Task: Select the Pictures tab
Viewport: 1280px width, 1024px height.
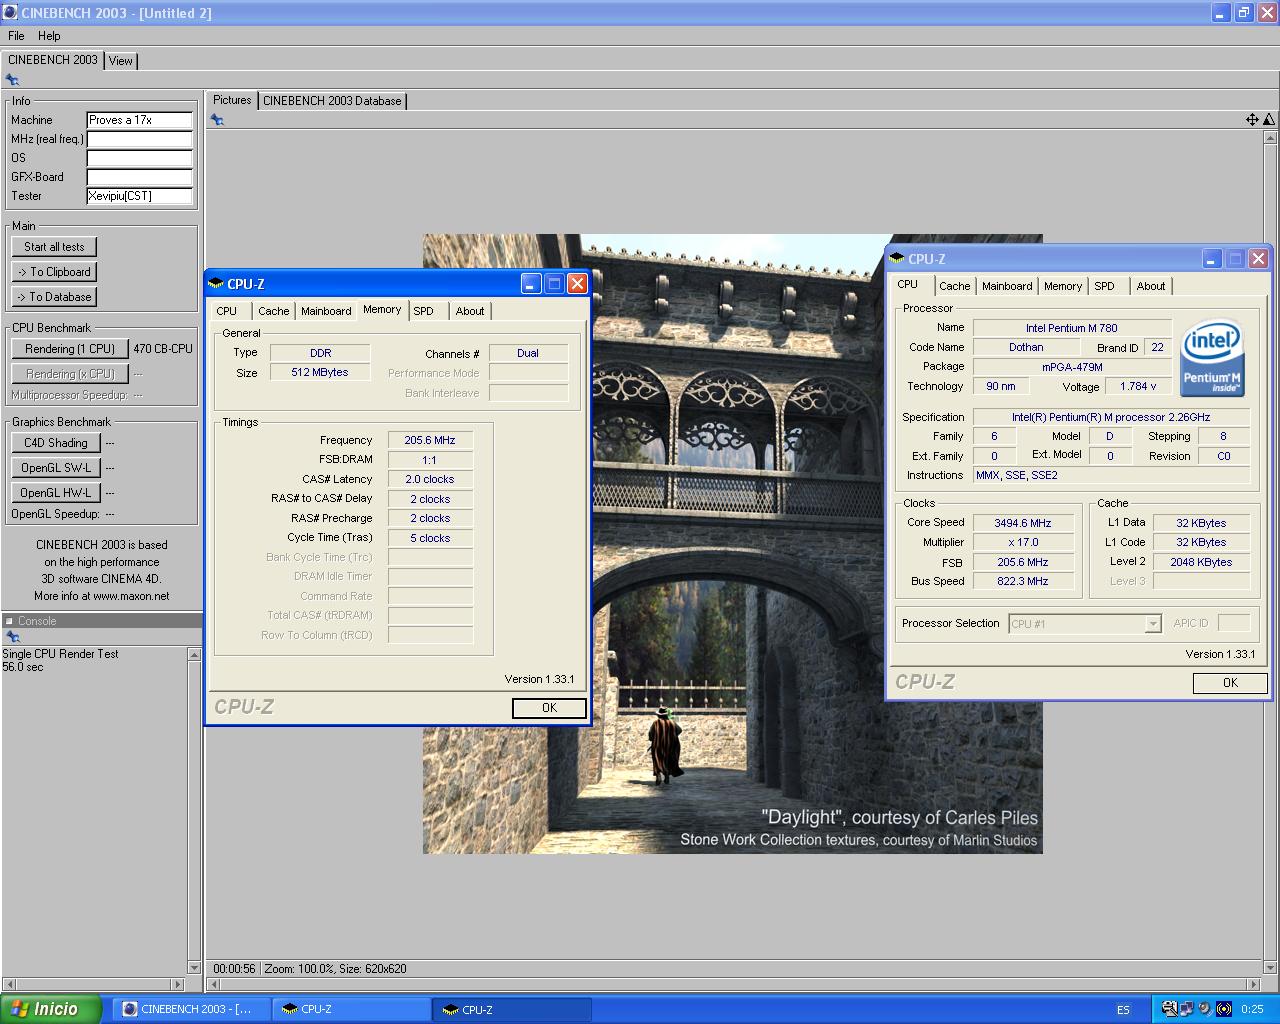Action: [x=232, y=100]
